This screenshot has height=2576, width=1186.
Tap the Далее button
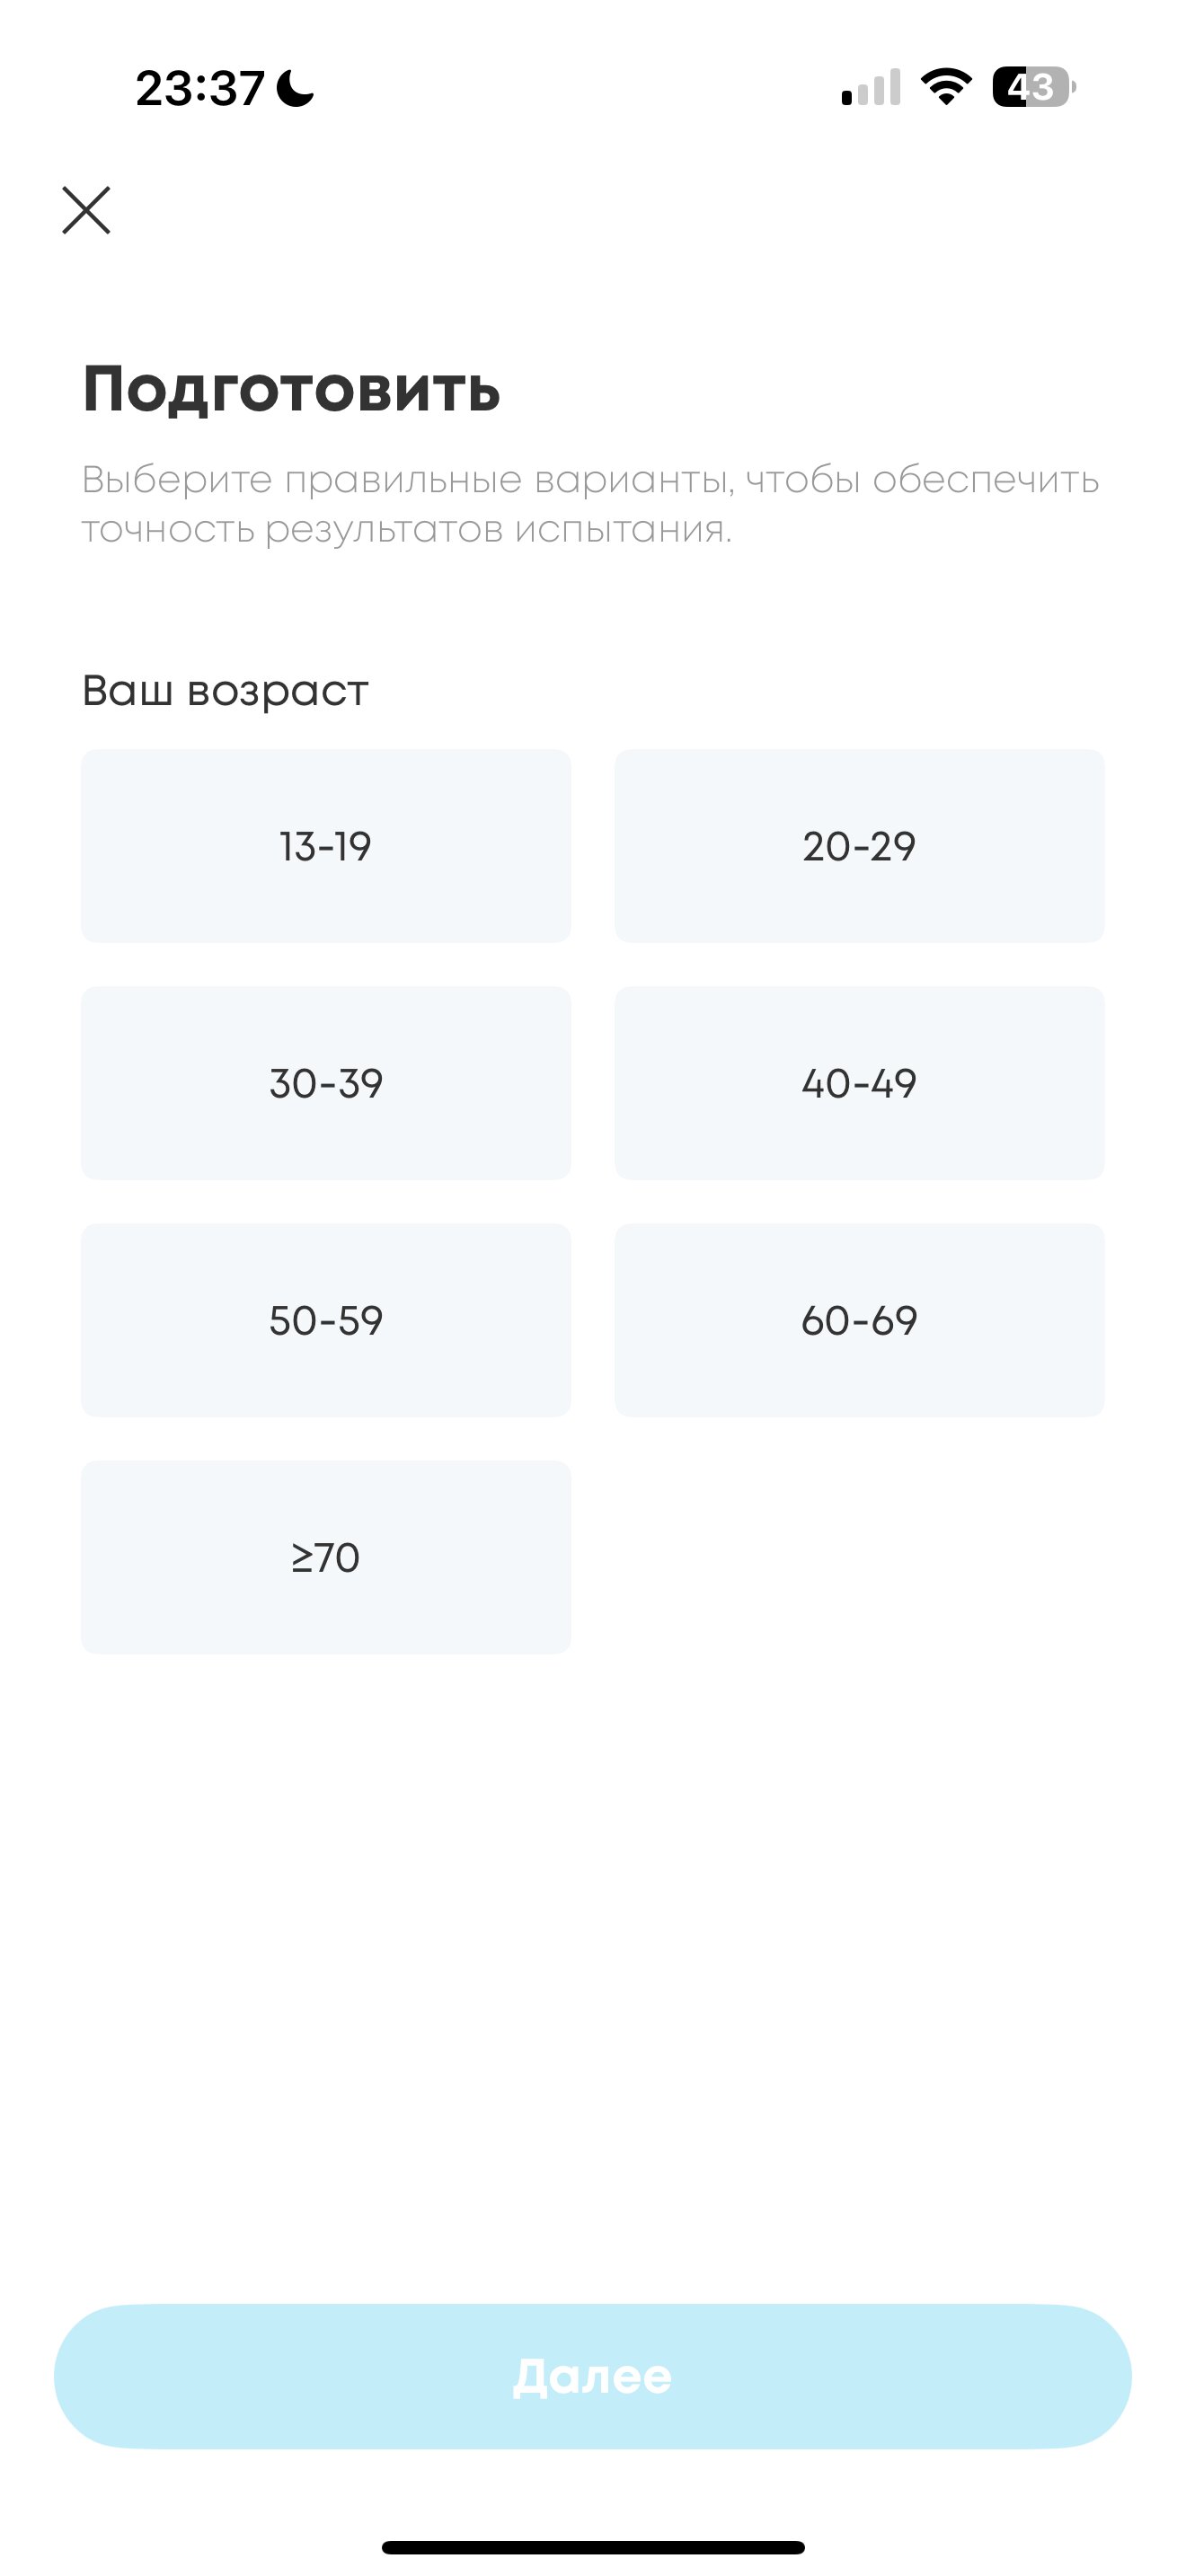[593, 2376]
